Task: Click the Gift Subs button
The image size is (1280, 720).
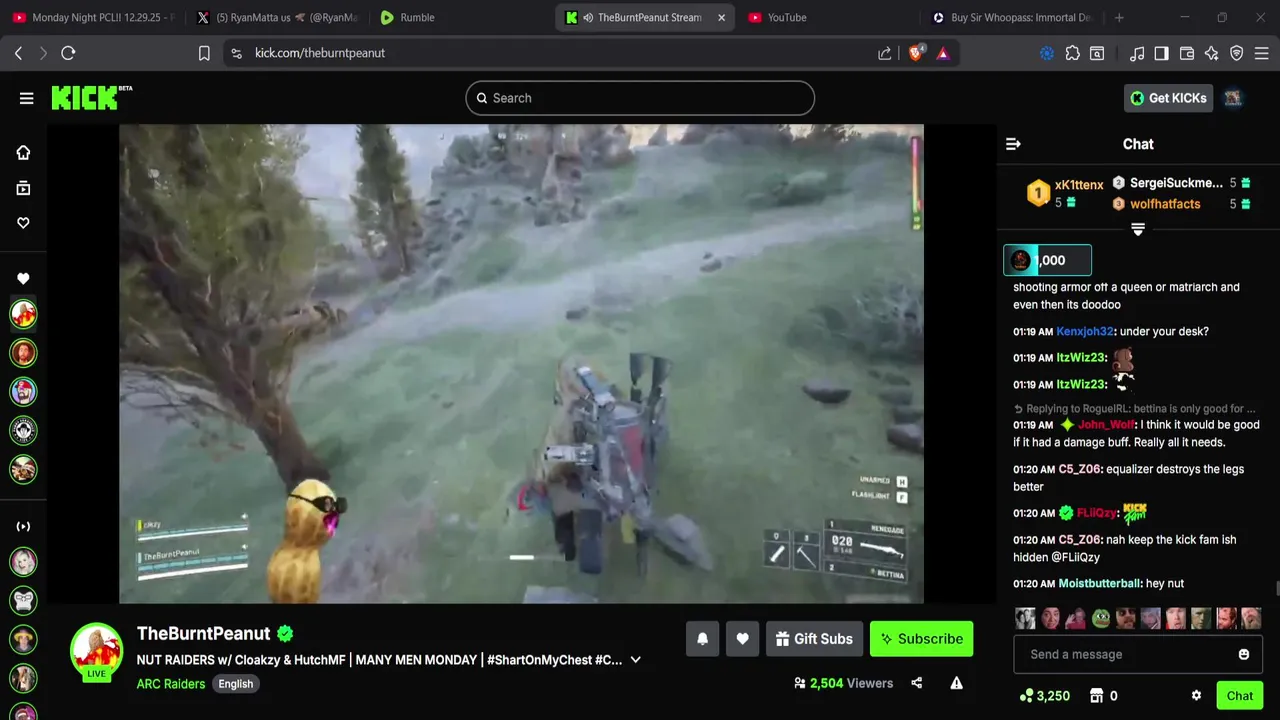Action: click(x=814, y=639)
